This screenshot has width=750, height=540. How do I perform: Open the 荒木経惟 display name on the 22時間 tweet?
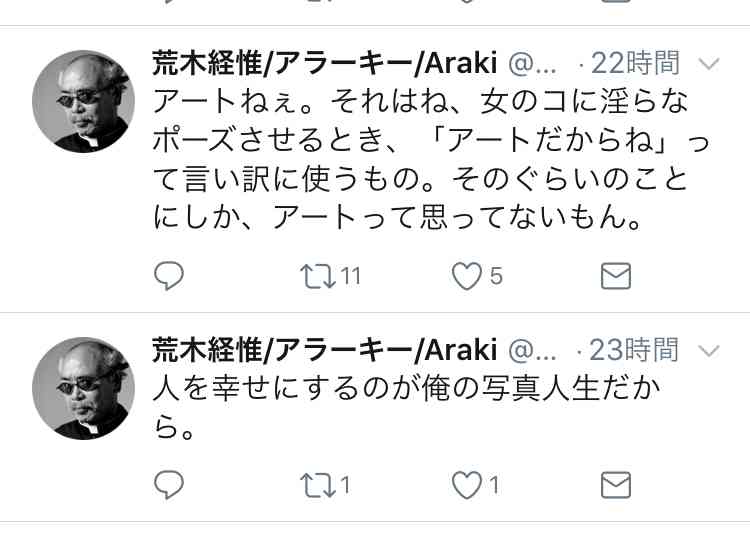(325, 63)
